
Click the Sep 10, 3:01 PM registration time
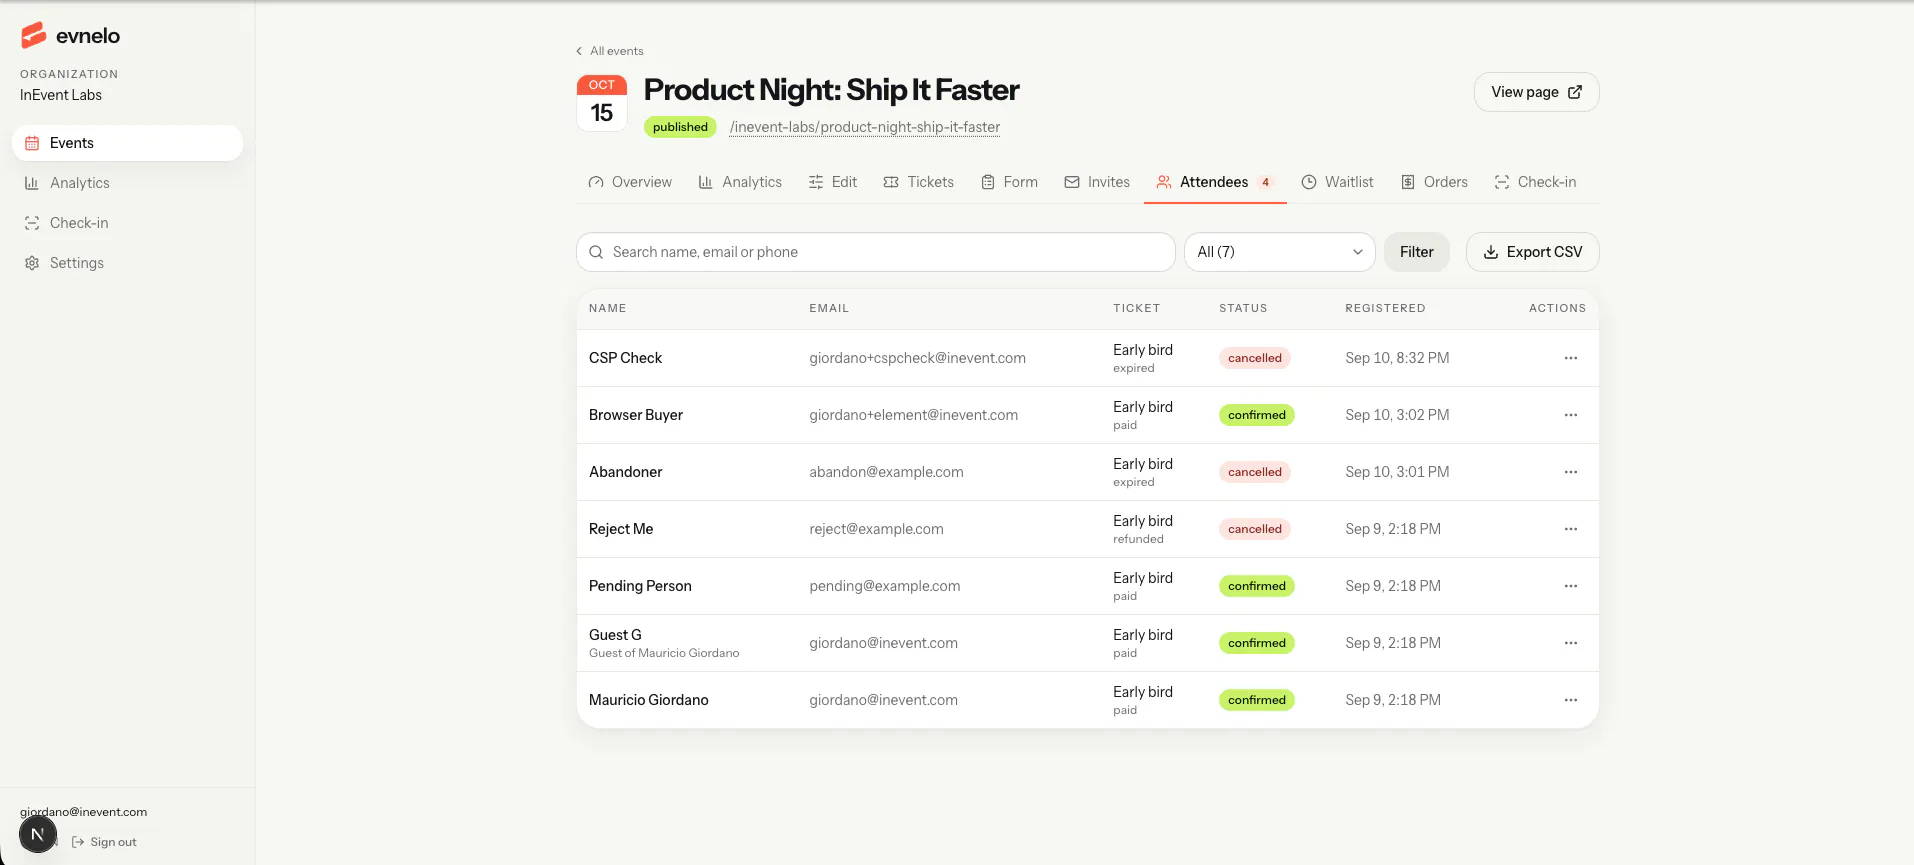pyautogui.click(x=1397, y=472)
